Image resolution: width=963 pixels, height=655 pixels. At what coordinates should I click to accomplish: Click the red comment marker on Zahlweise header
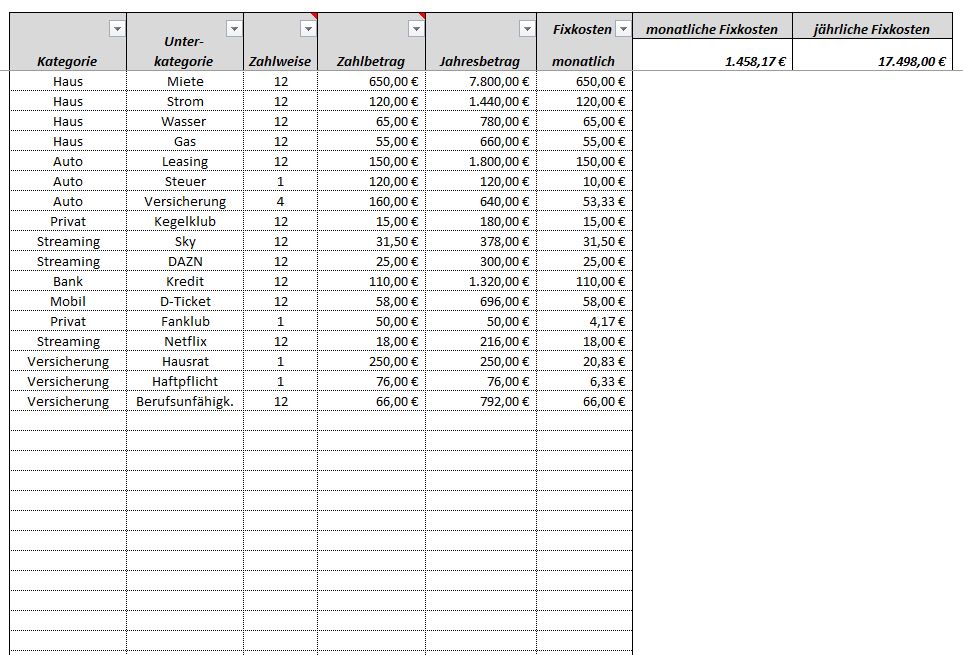pos(314,17)
